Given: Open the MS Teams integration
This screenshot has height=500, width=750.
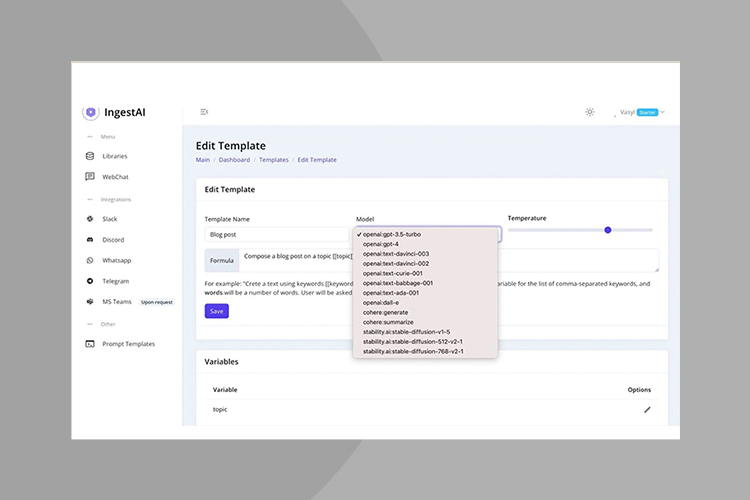Looking at the screenshot, I should pyautogui.click(x=117, y=301).
